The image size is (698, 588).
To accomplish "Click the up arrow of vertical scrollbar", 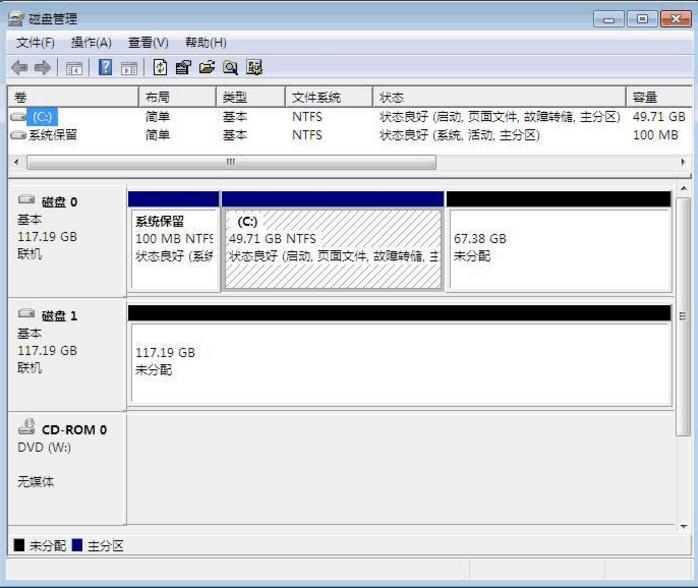I will [683, 189].
